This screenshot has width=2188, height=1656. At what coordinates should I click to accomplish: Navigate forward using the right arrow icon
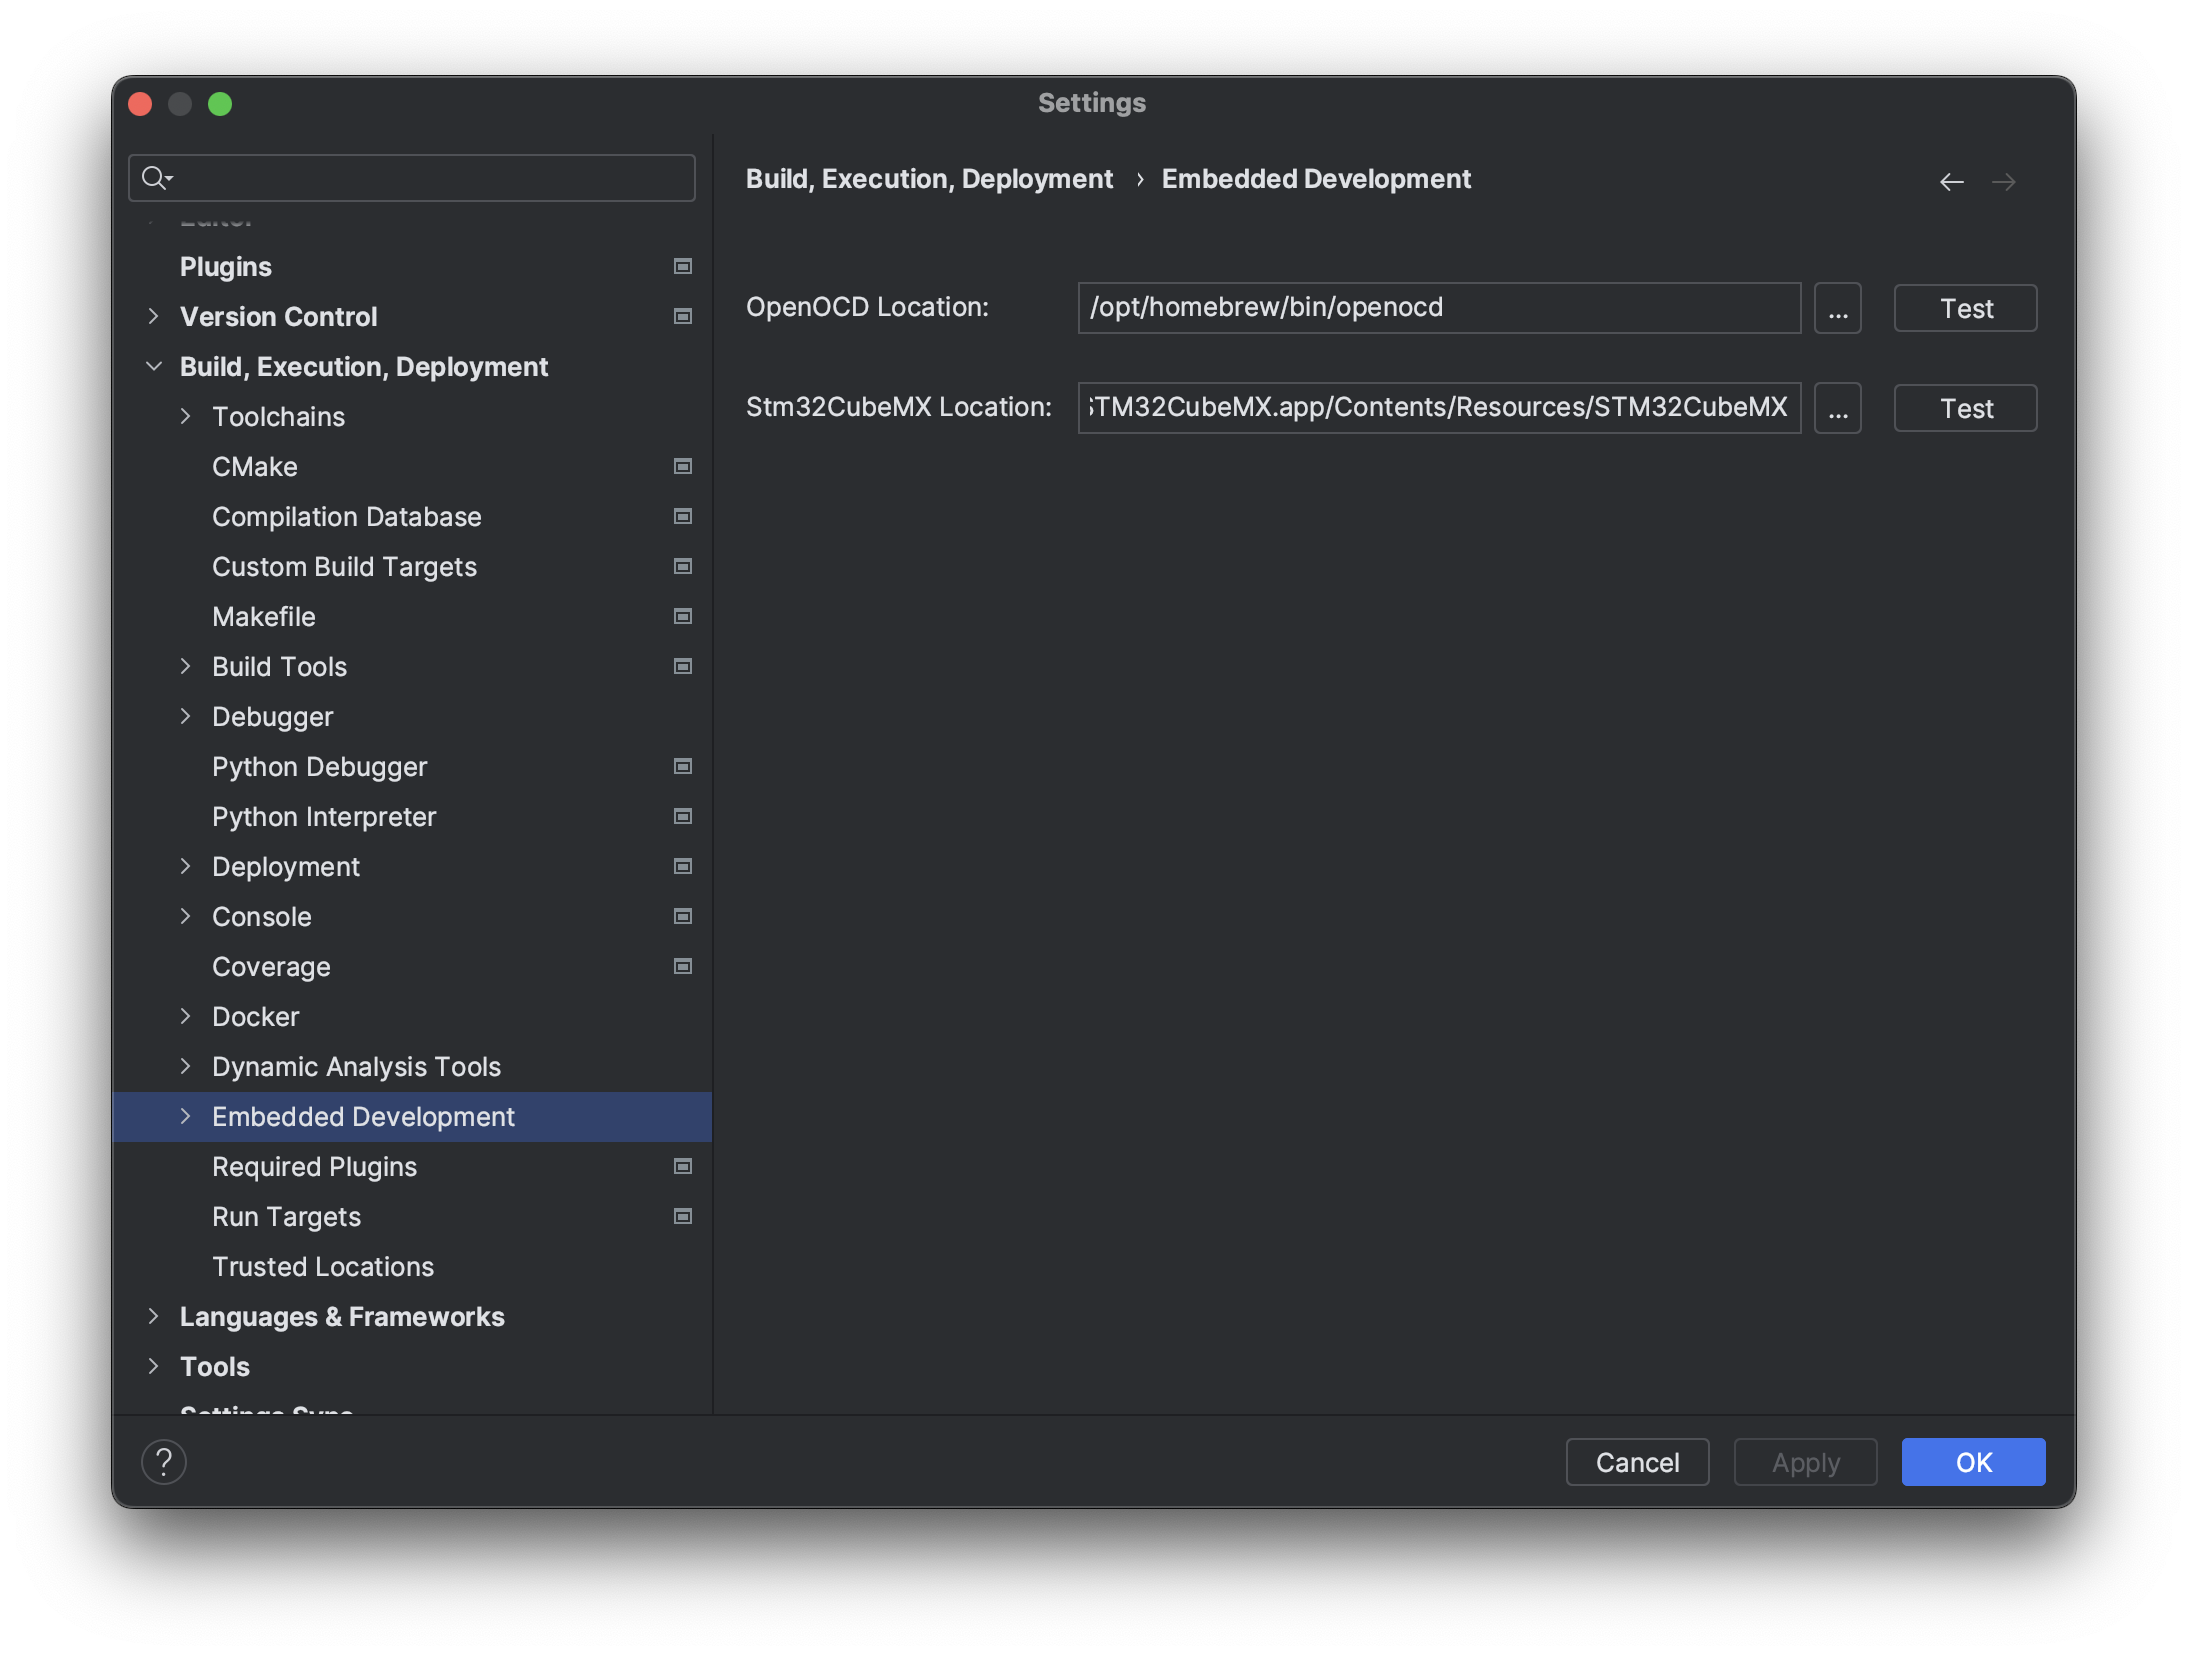click(2004, 181)
